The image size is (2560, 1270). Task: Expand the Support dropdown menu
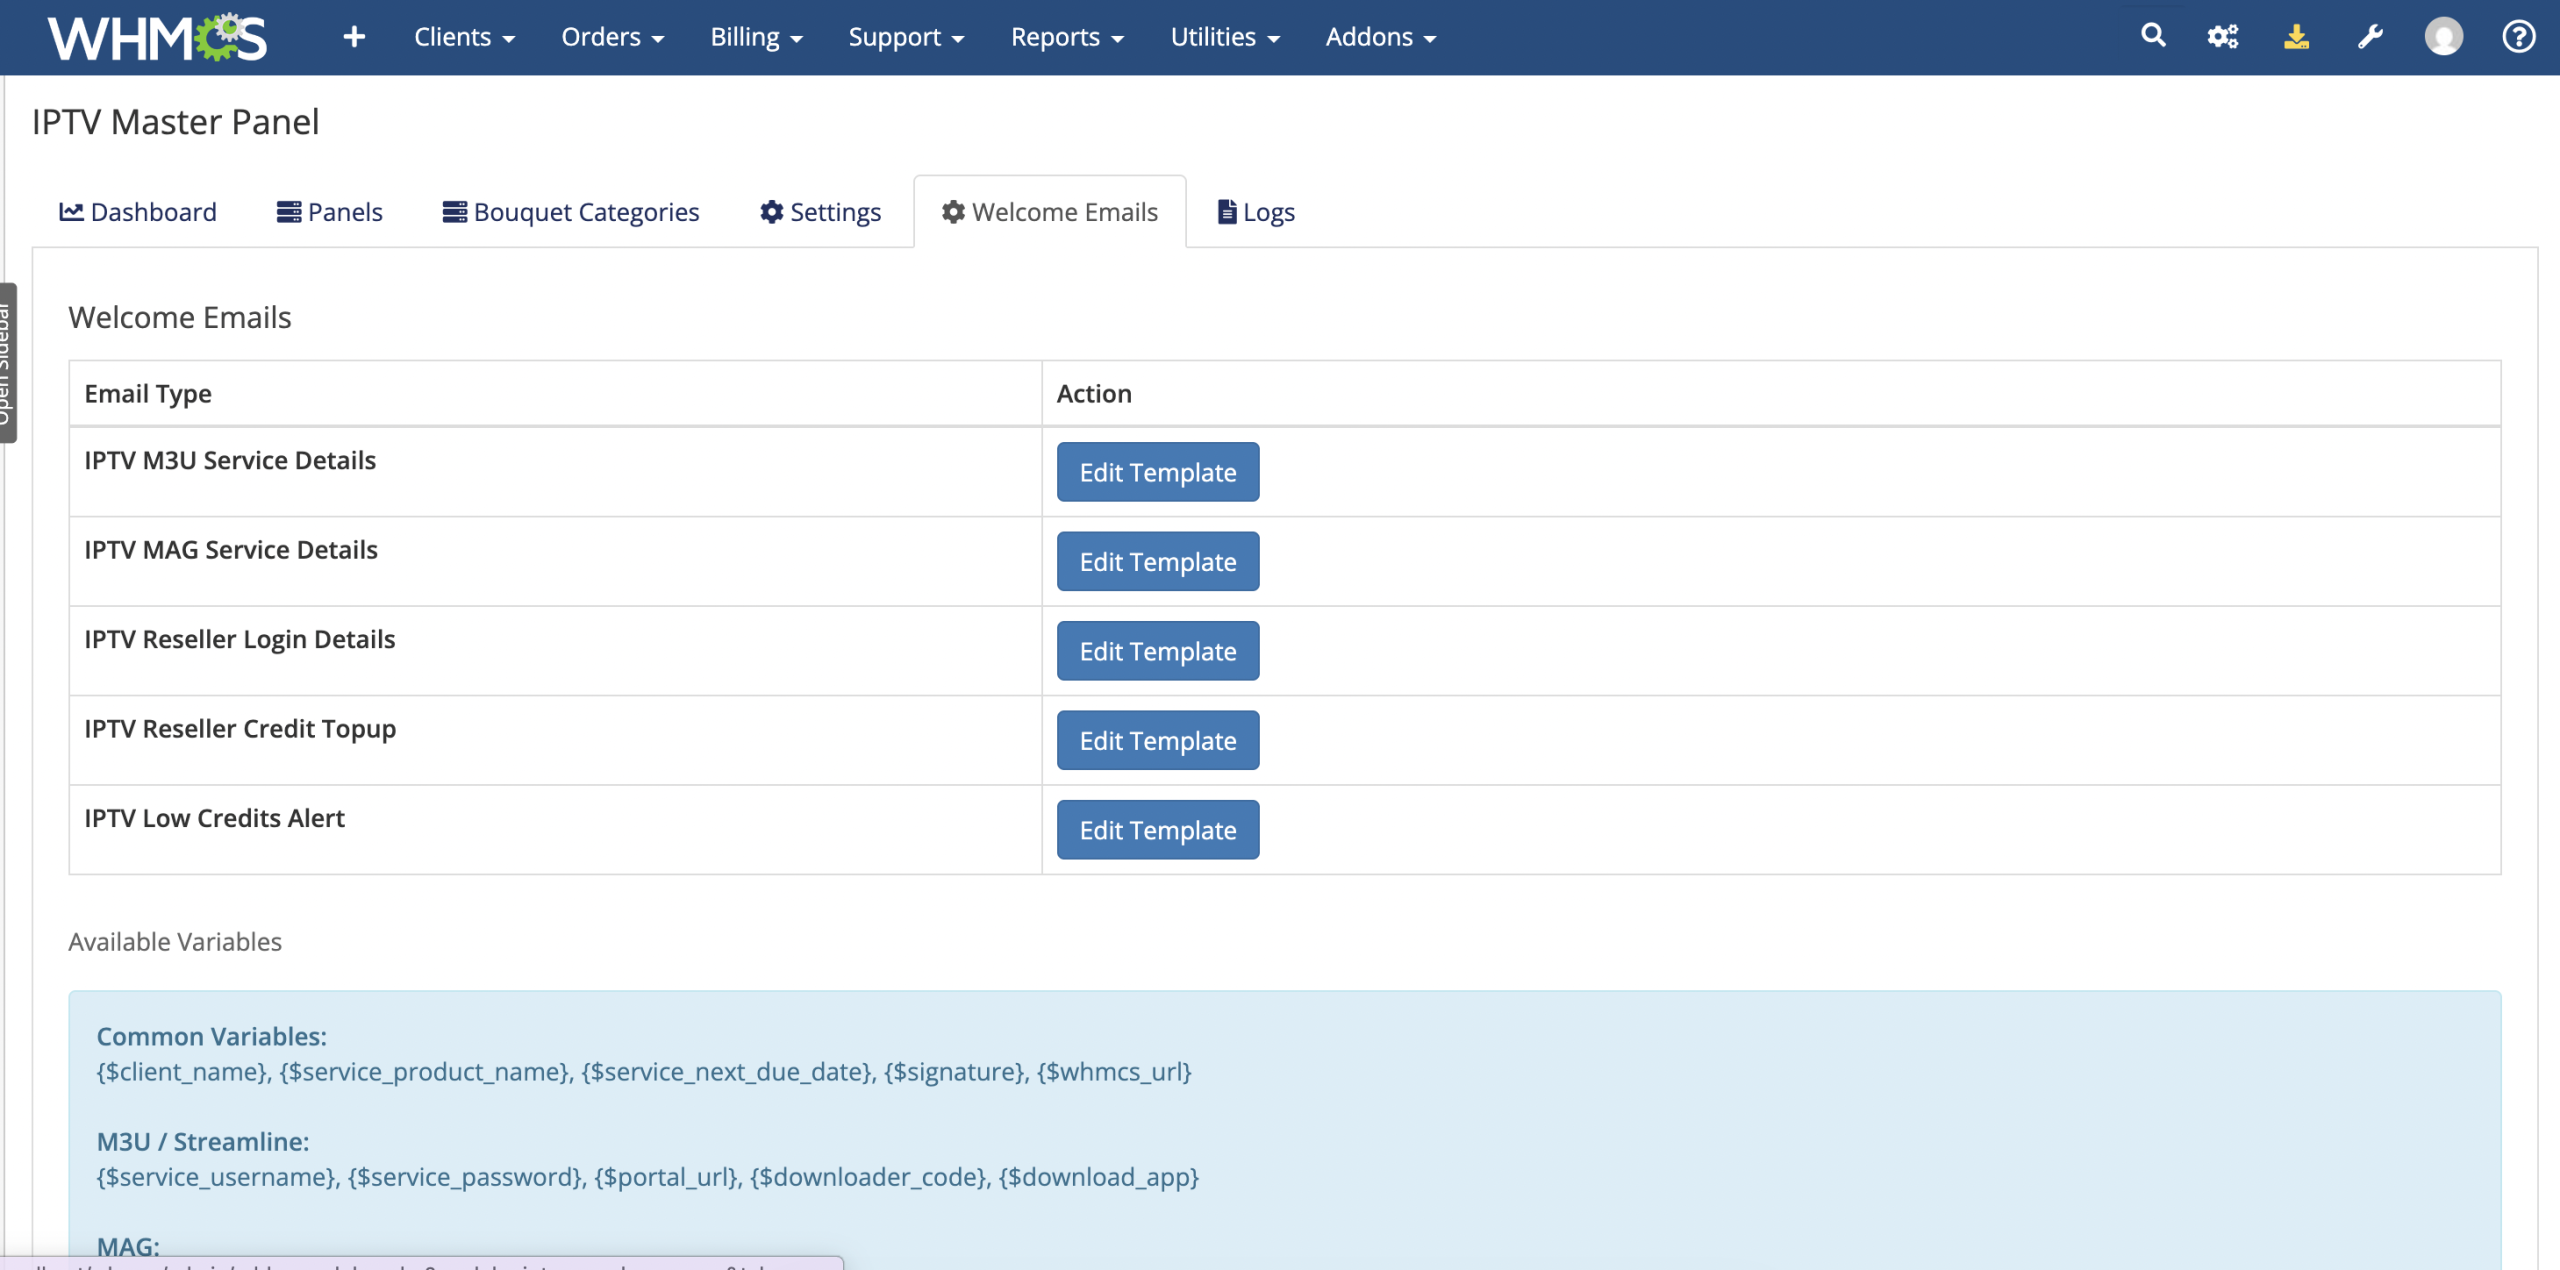pyautogui.click(x=906, y=37)
